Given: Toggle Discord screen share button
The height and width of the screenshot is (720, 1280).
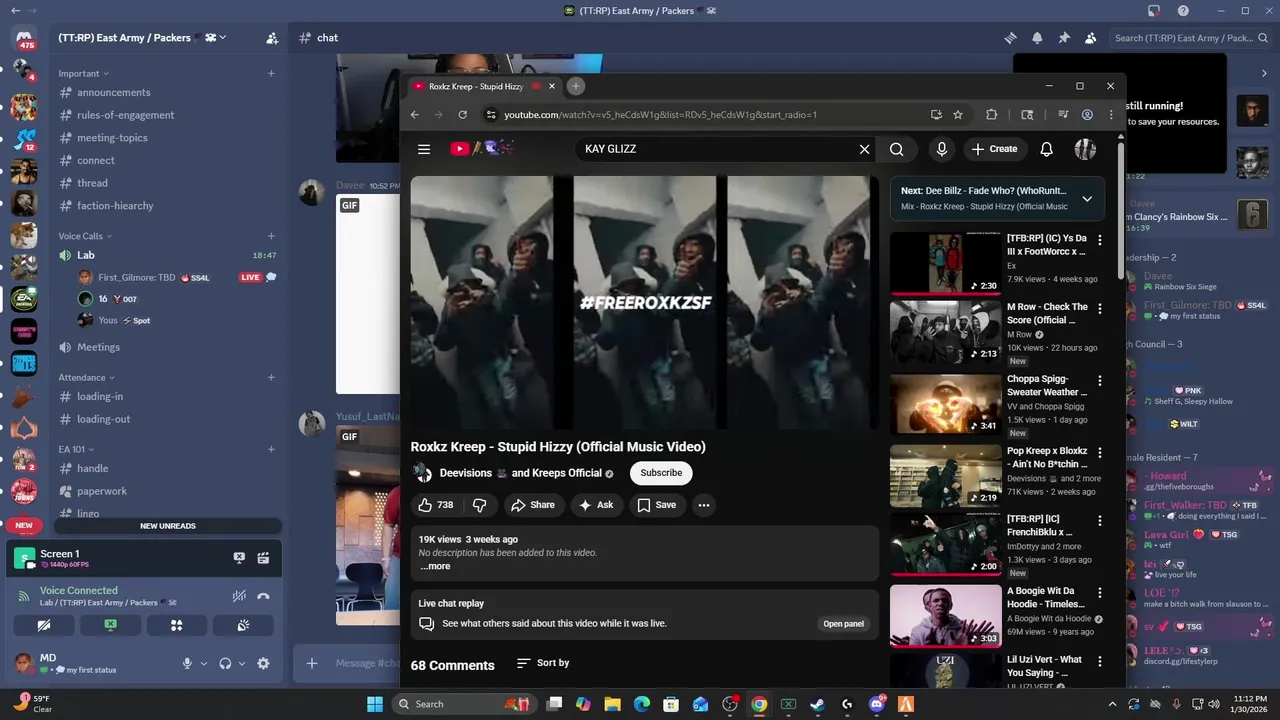Looking at the screenshot, I should 110,625.
